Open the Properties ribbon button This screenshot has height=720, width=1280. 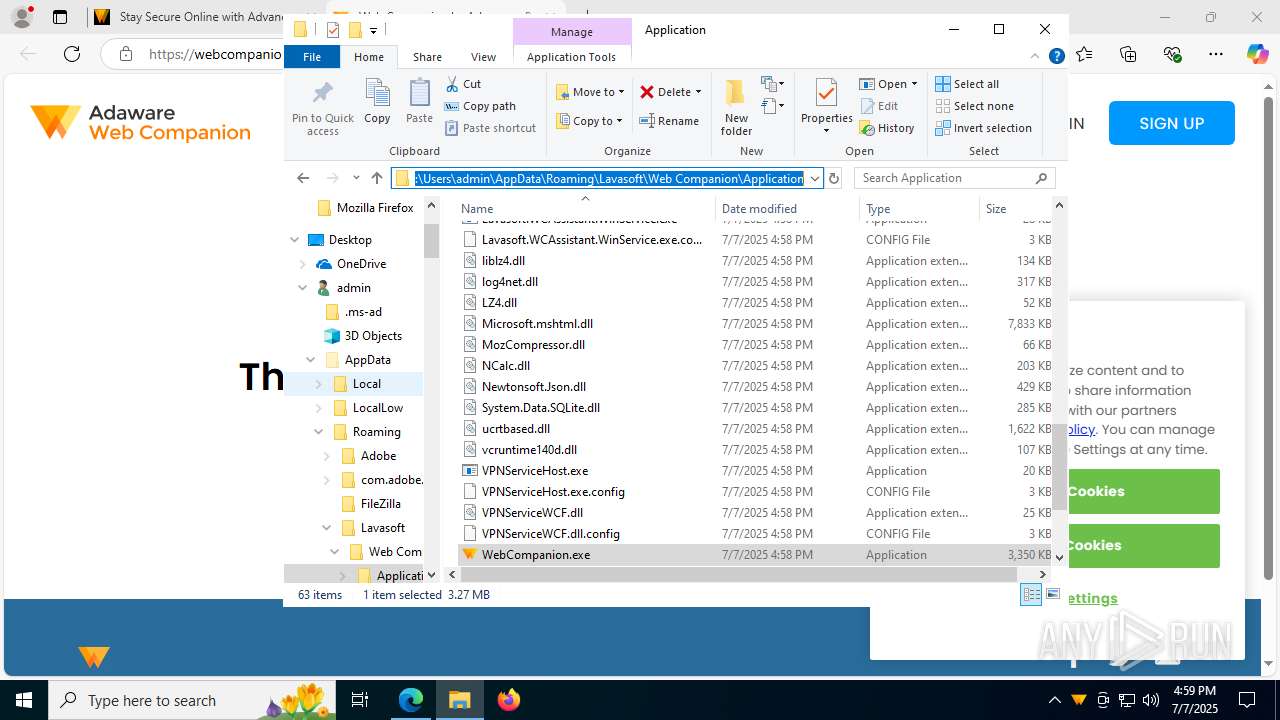826,106
